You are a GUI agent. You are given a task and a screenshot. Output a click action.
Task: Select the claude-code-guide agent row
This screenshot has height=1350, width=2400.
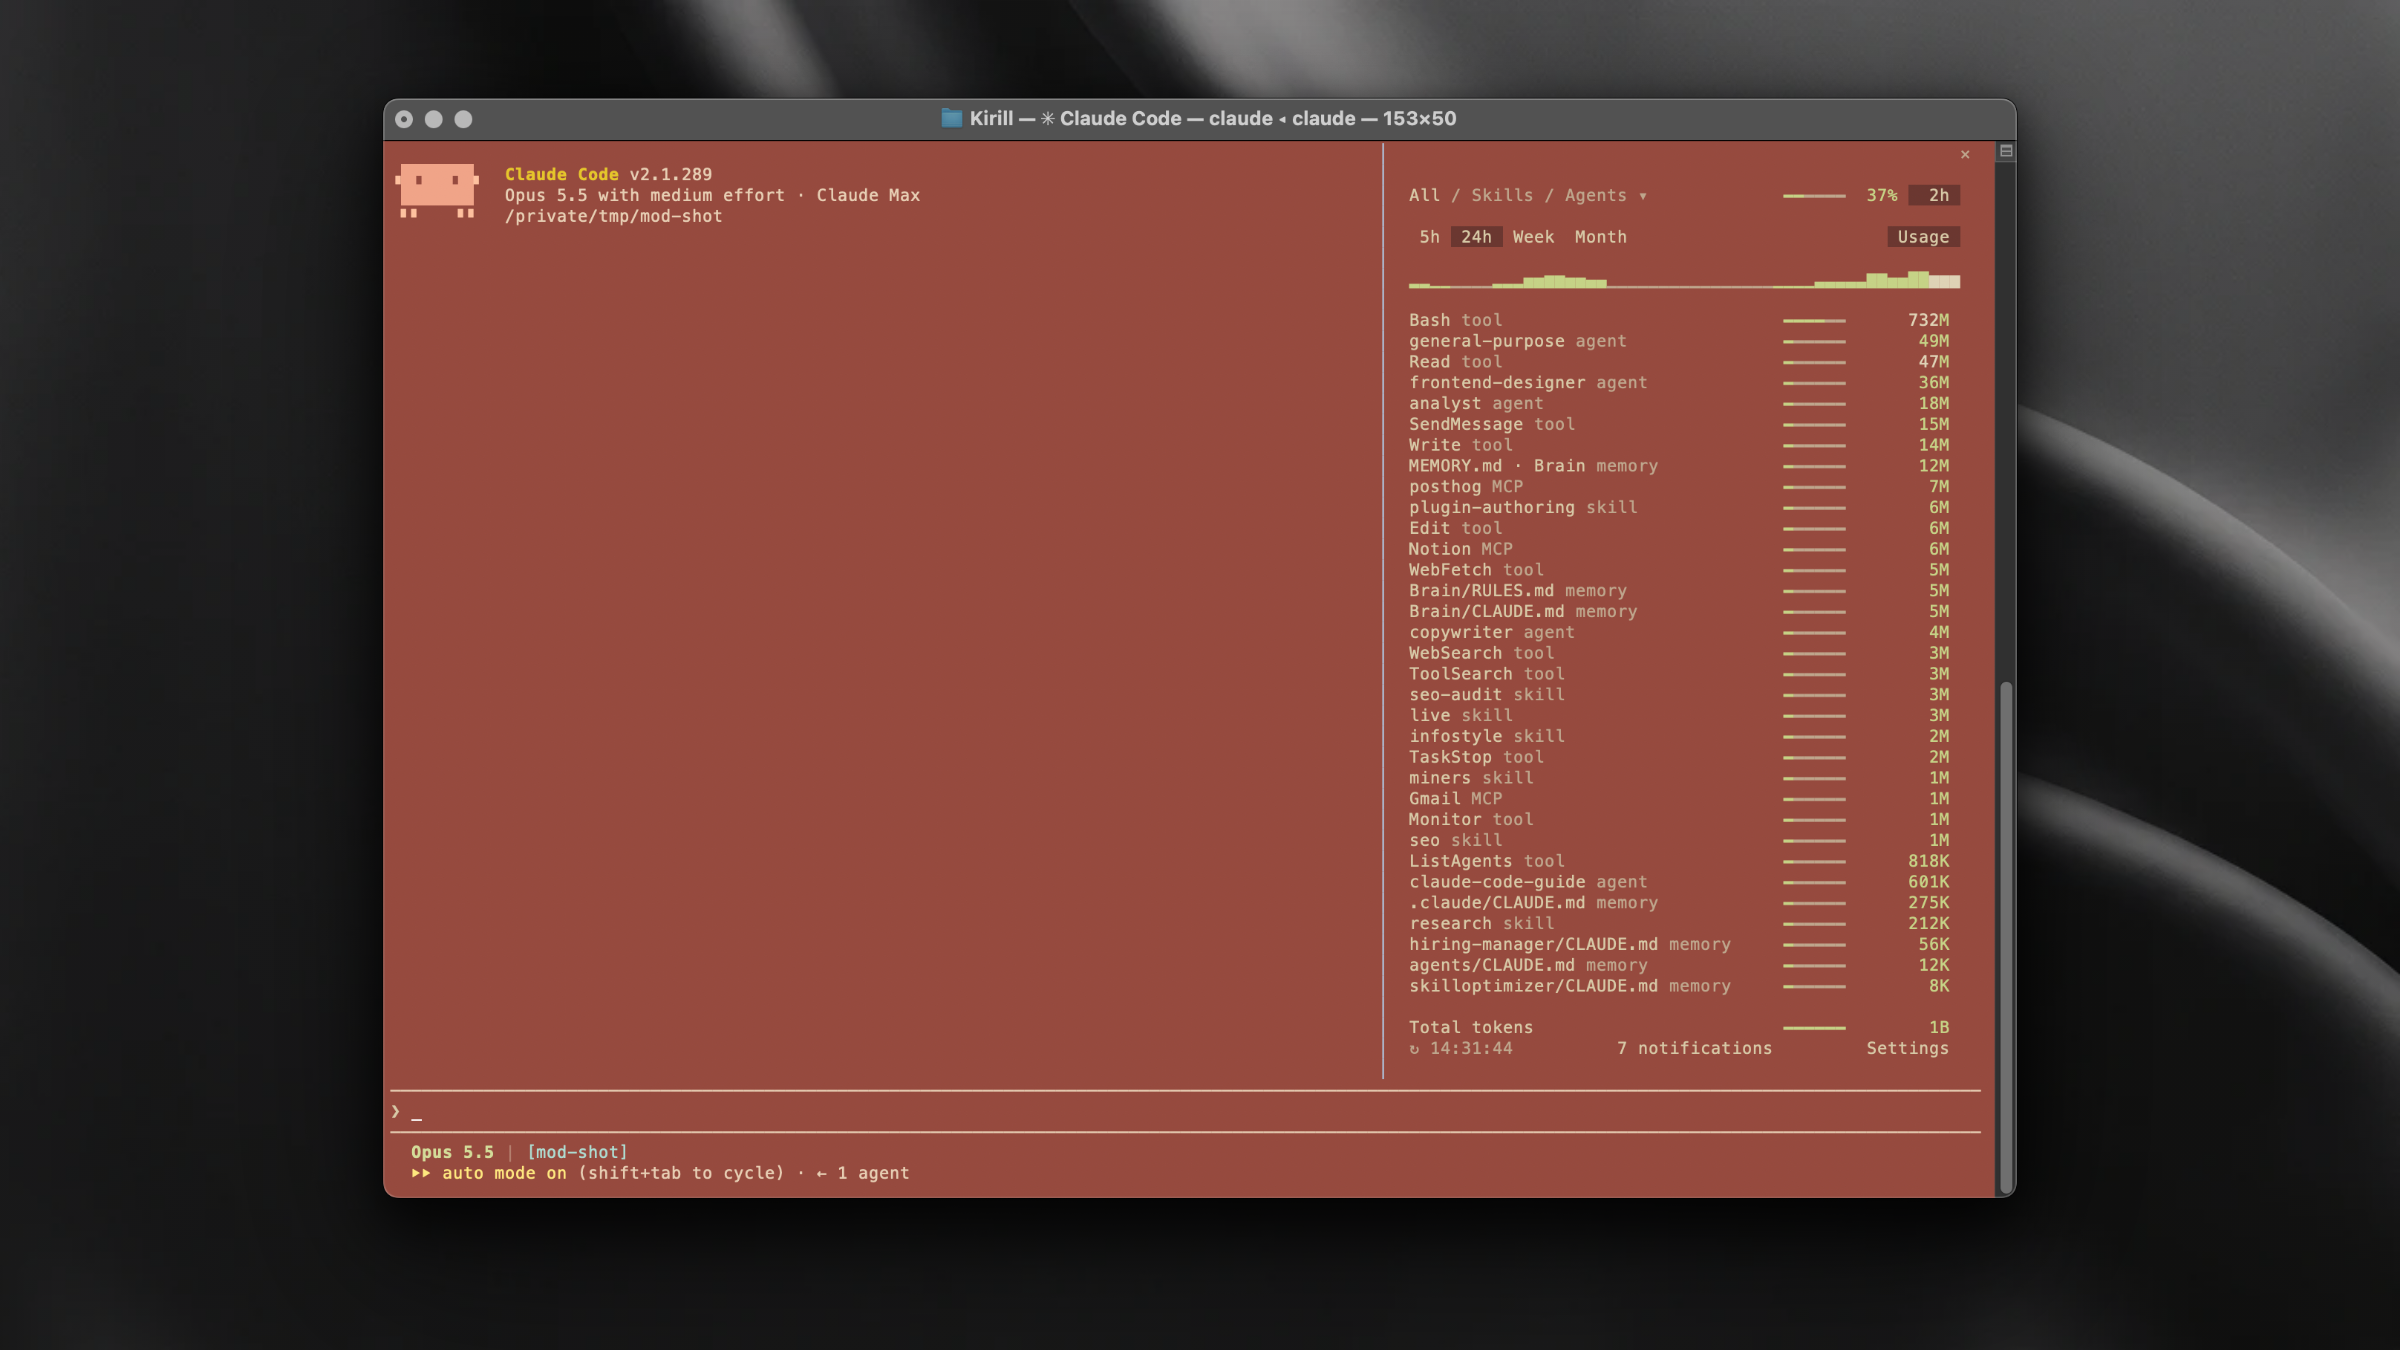click(1679, 882)
